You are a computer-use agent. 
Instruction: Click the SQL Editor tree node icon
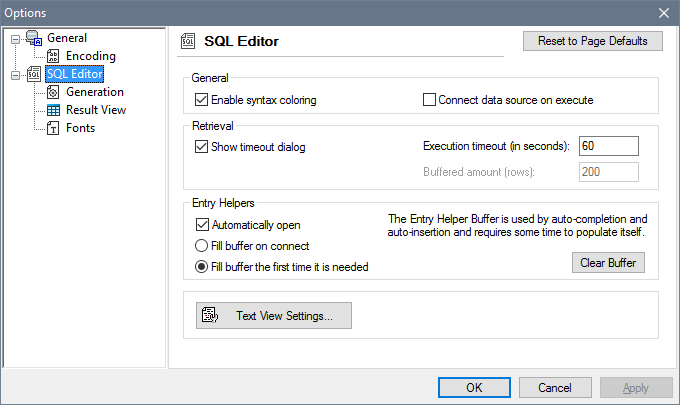[33, 74]
